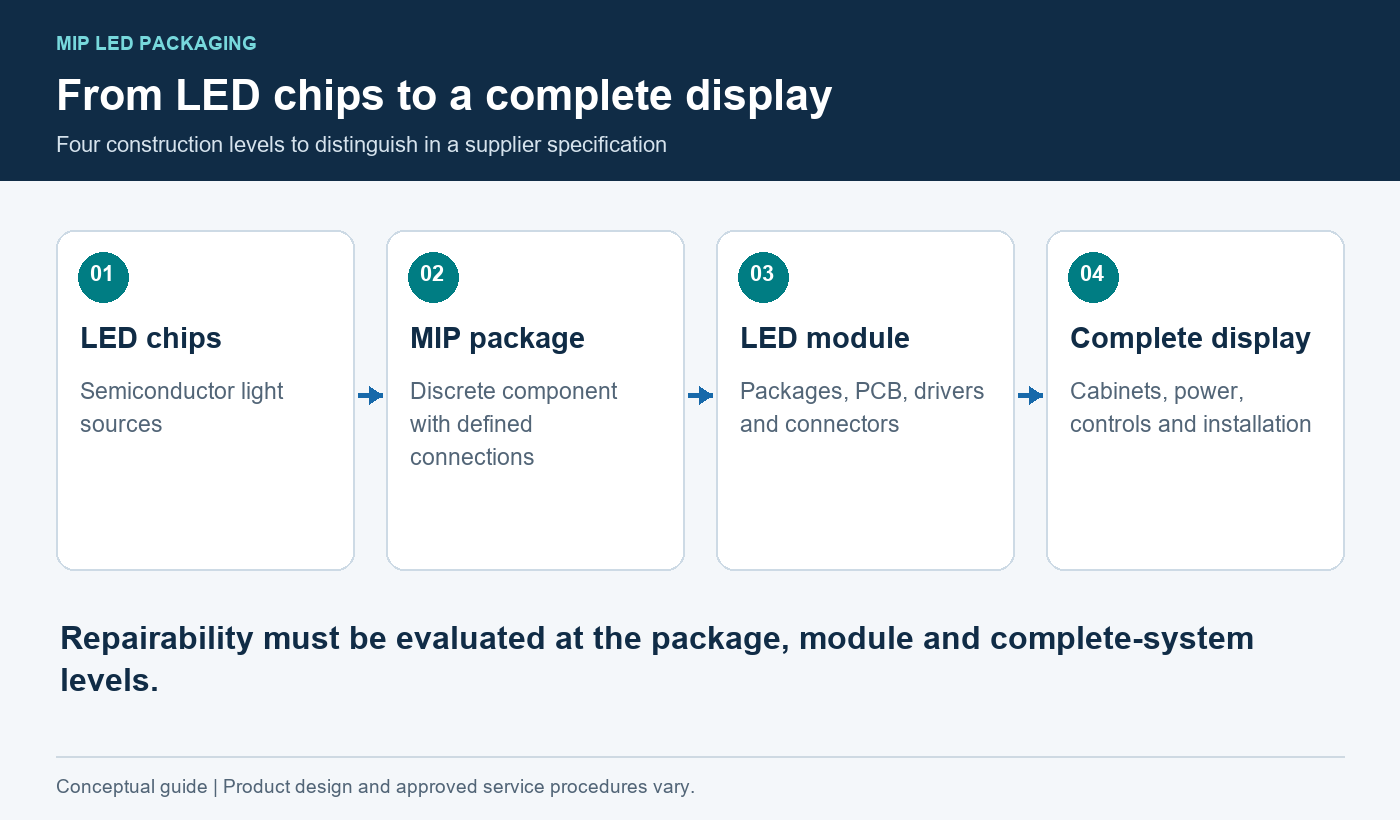Select the 'LED chips' card heading
This screenshot has height=820, width=1400.
151,338
